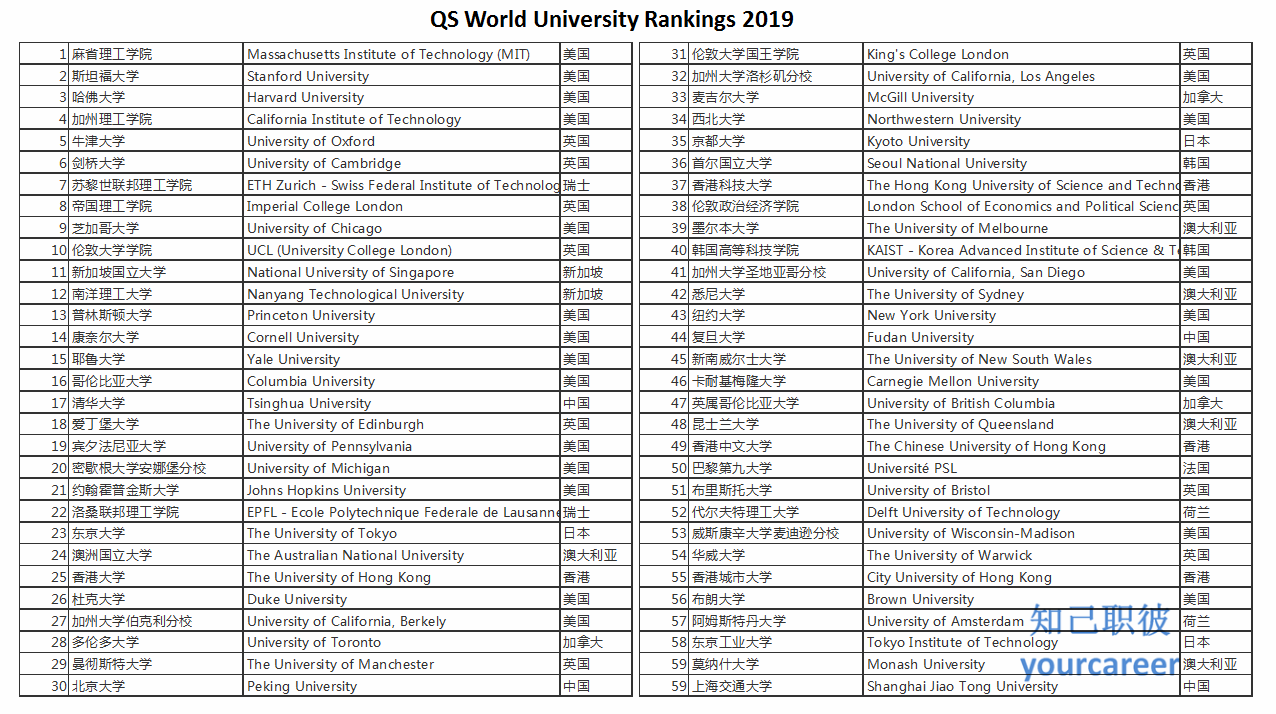This screenshot has width=1276, height=714.
Task: Click the "Imperial College London" cell
Action: (x=402, y=207)
